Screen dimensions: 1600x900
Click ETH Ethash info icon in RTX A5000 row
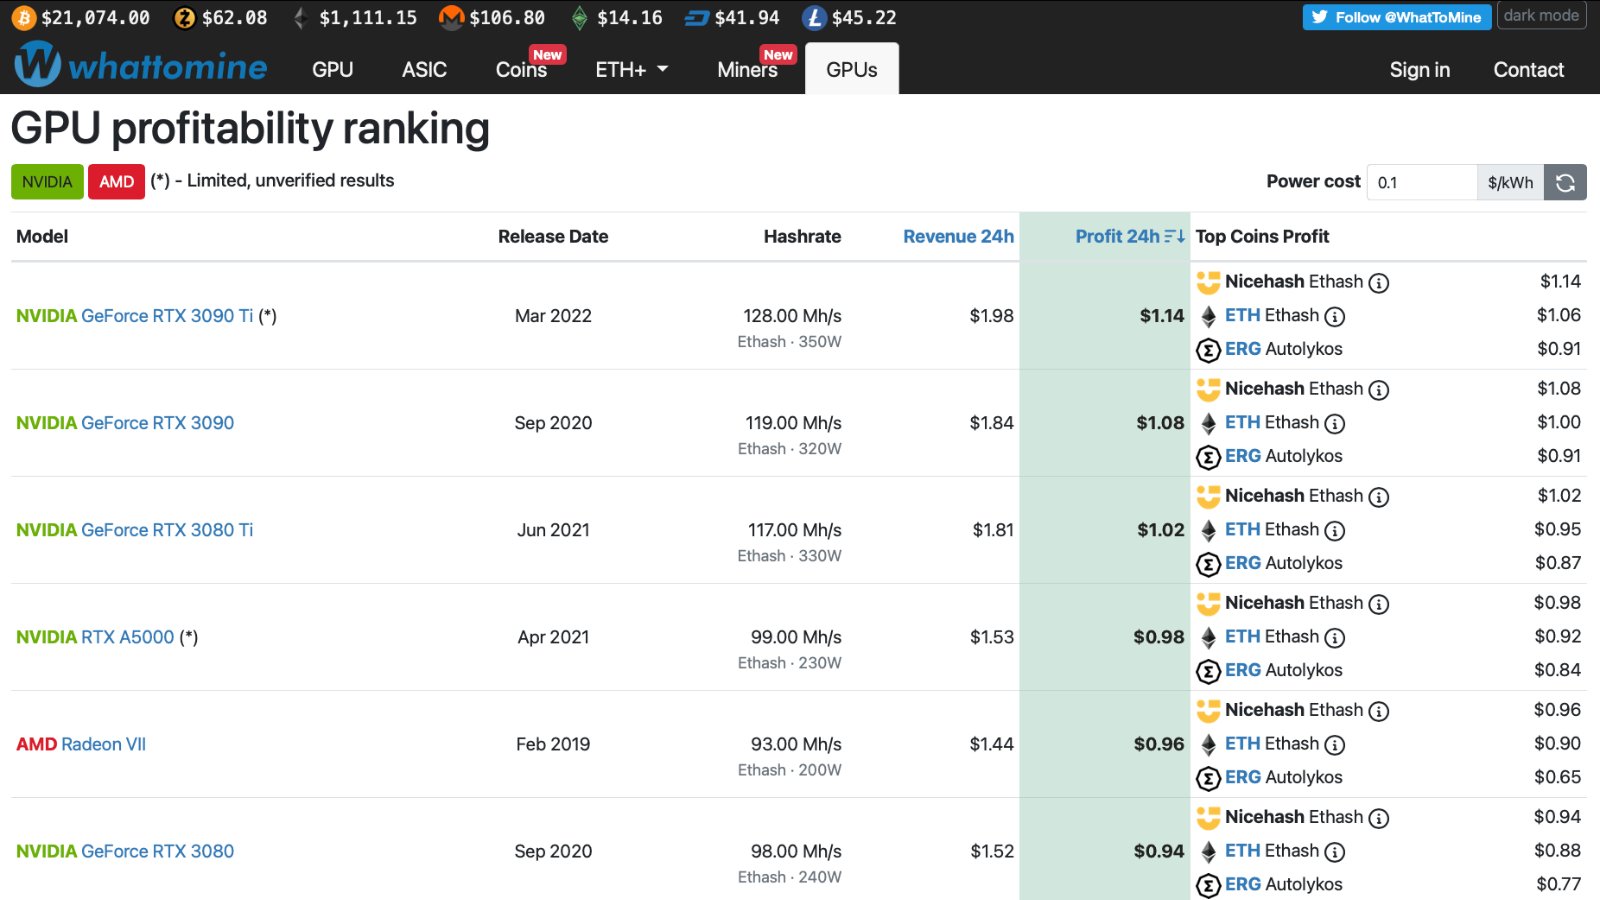(1335, 638)
